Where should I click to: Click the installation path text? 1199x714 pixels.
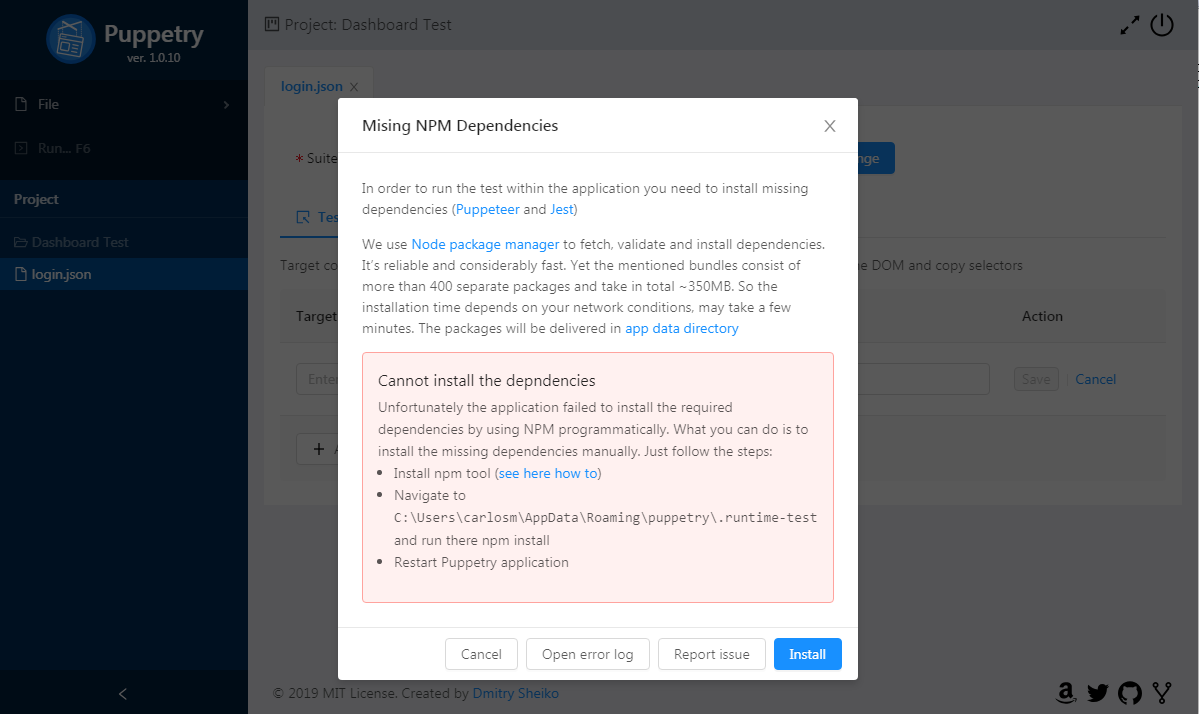(x=605, y=518)
